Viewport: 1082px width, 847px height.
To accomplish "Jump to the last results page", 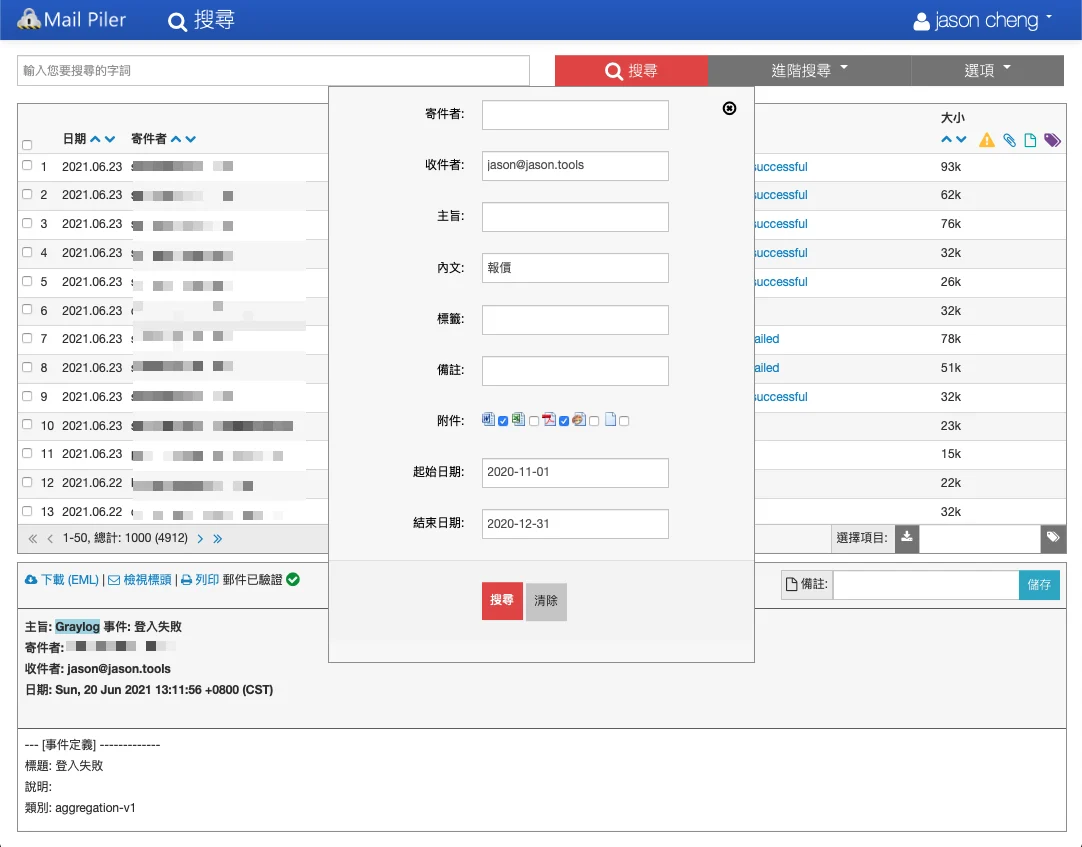I will (x=217, y=538).
